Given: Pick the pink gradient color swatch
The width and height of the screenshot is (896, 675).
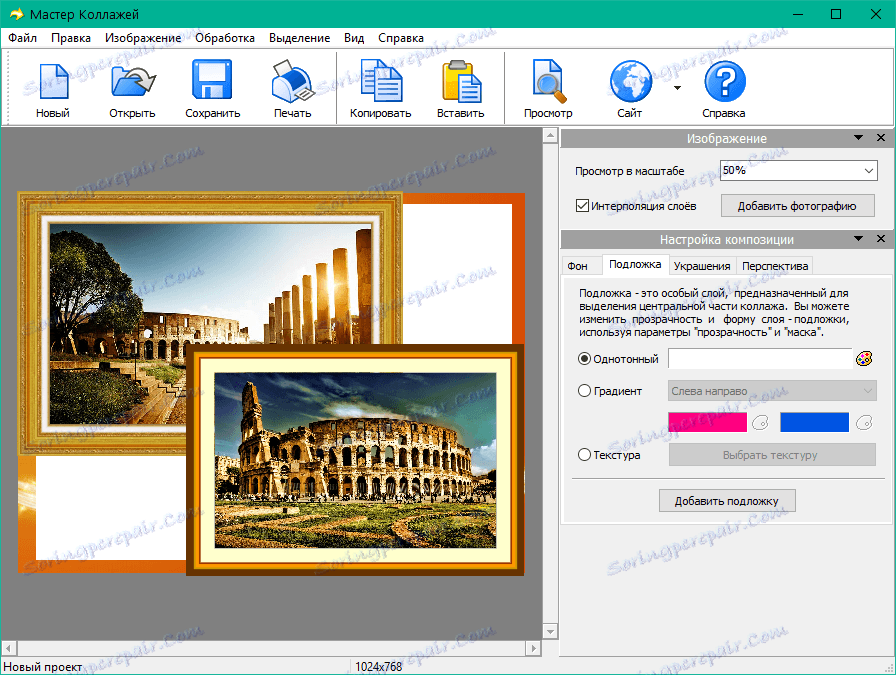Looking at the screenshot, I should [x=707, y=422].
